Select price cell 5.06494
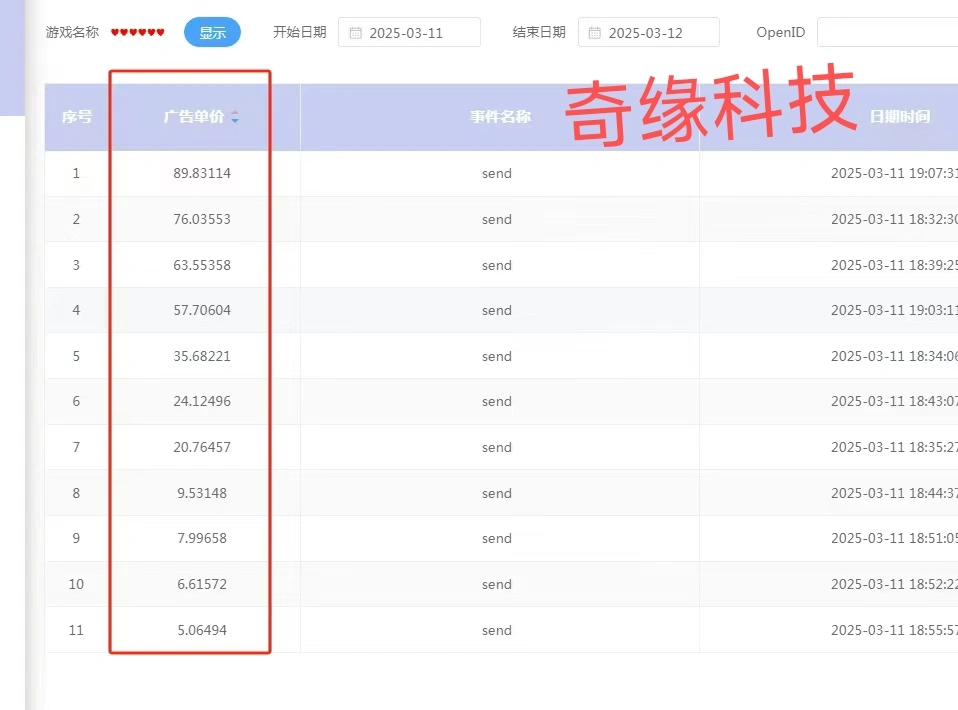This screenshot has width=958, height=710. pos(202,630)
